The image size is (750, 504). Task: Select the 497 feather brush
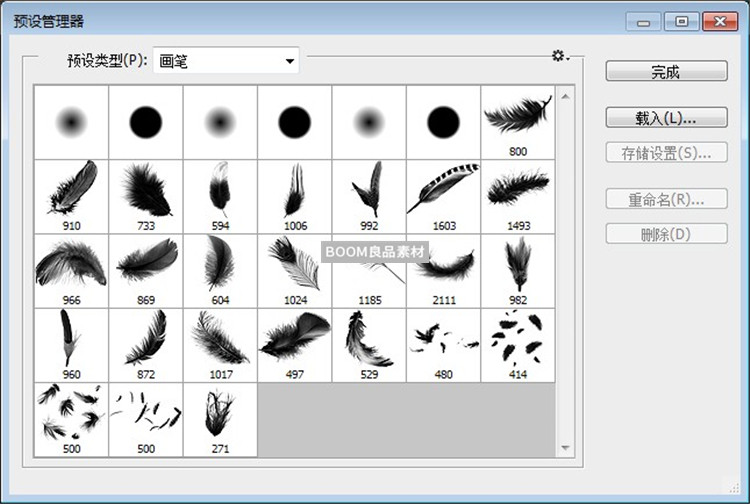(295, 345)
